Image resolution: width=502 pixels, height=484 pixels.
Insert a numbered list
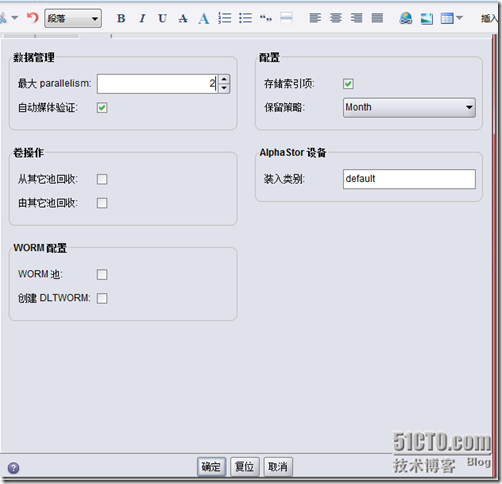pos(225,18)
